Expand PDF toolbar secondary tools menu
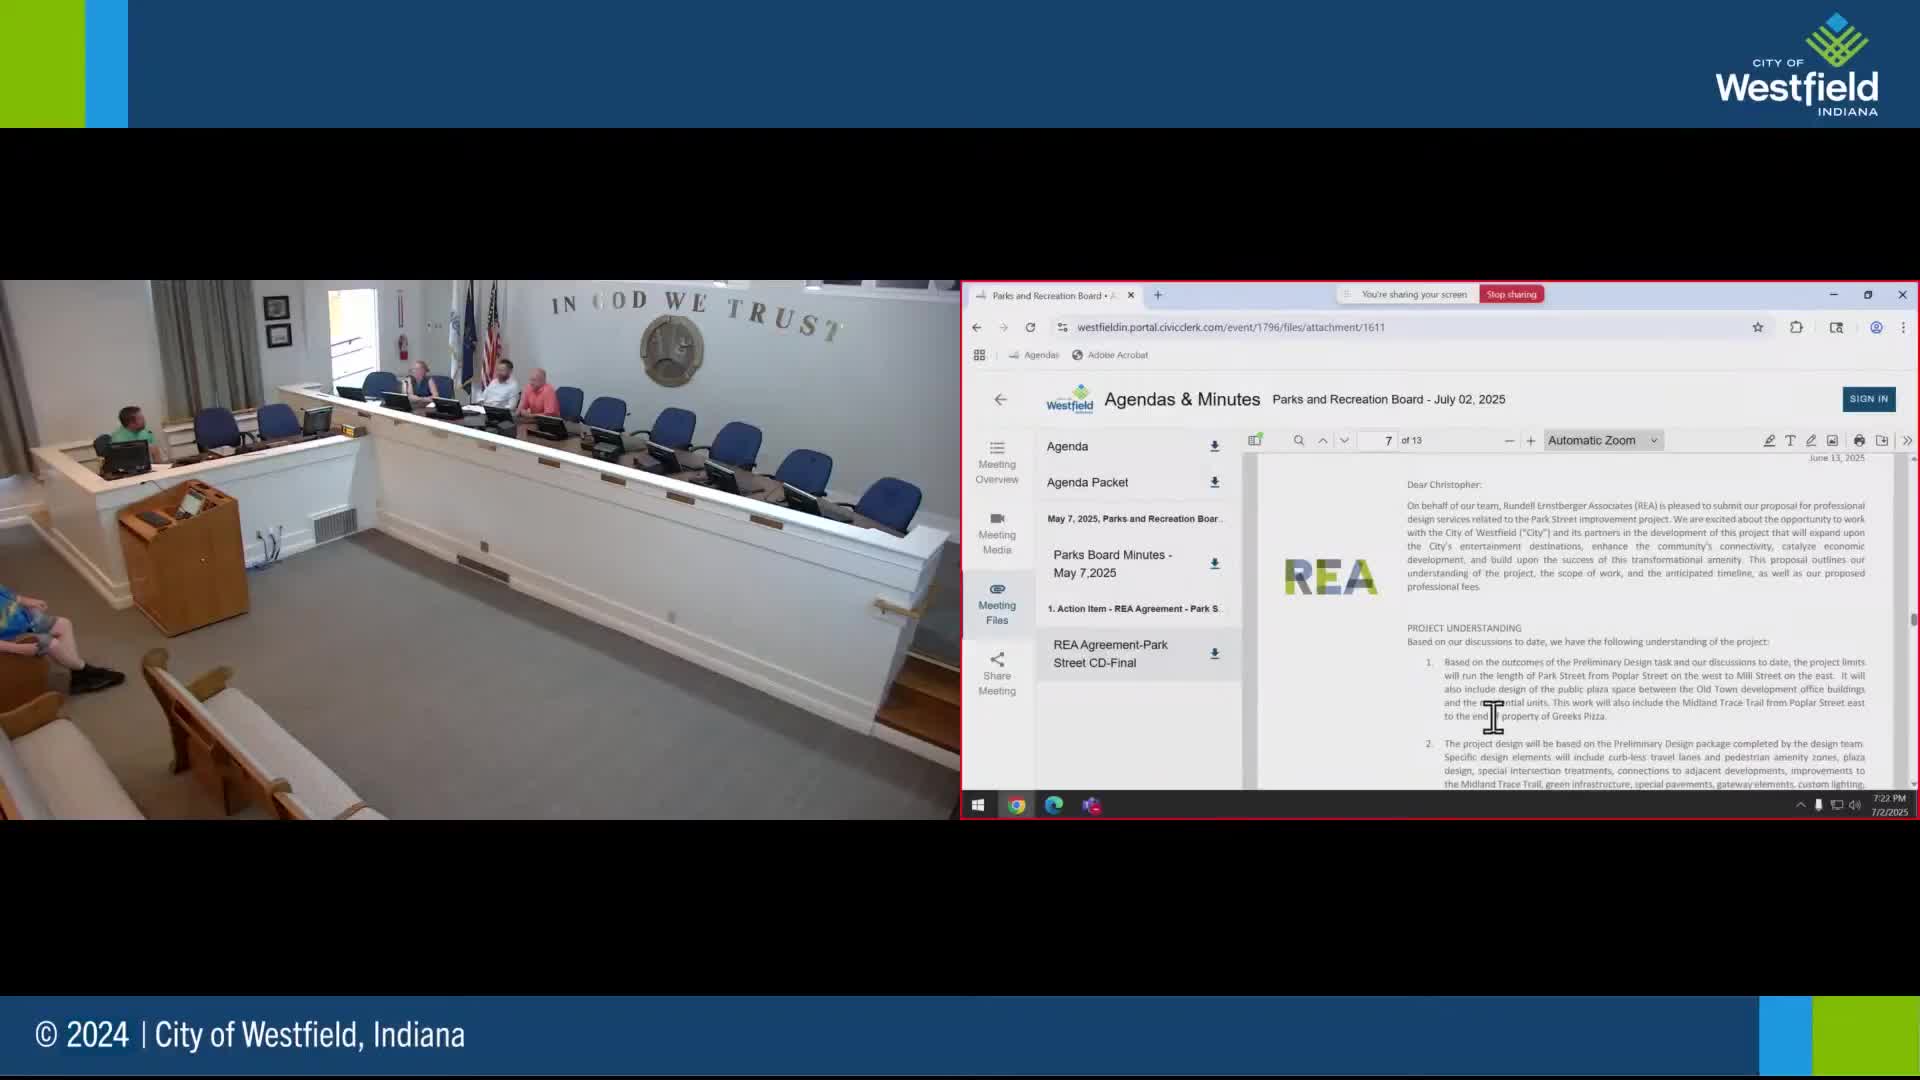 coord(1907,440)
